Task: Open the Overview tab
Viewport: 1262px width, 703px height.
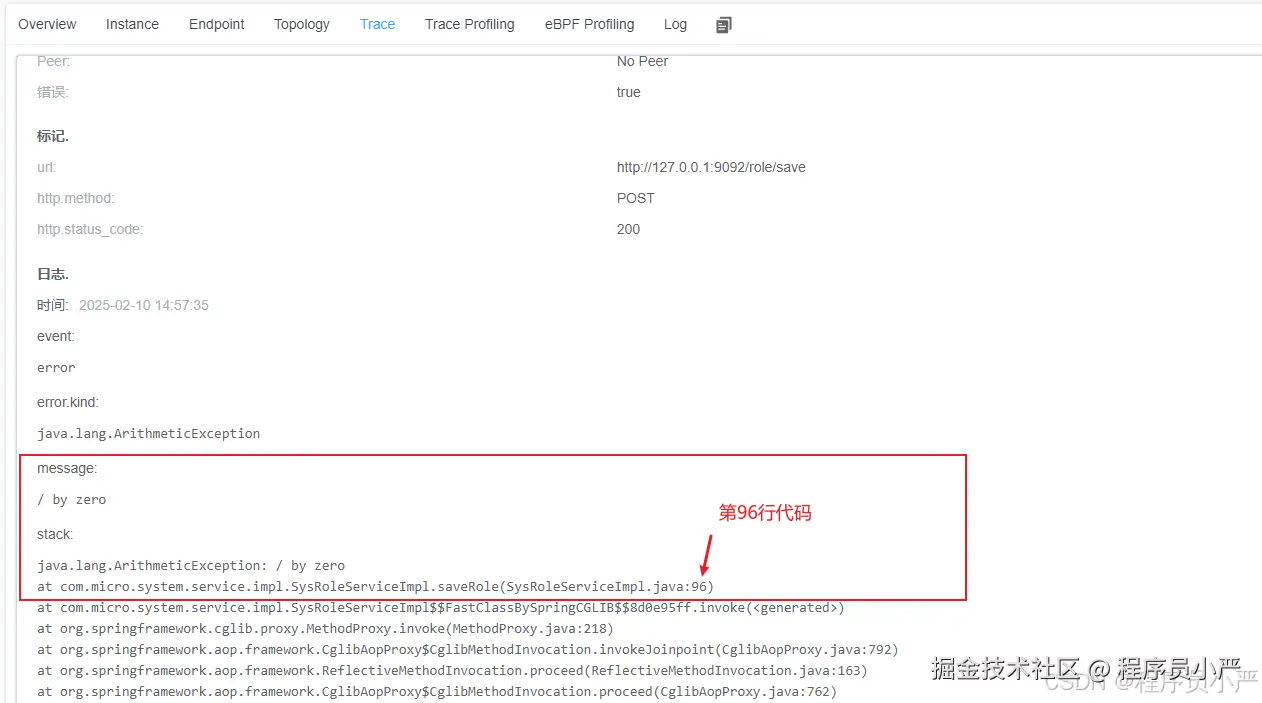Action: 47,24
